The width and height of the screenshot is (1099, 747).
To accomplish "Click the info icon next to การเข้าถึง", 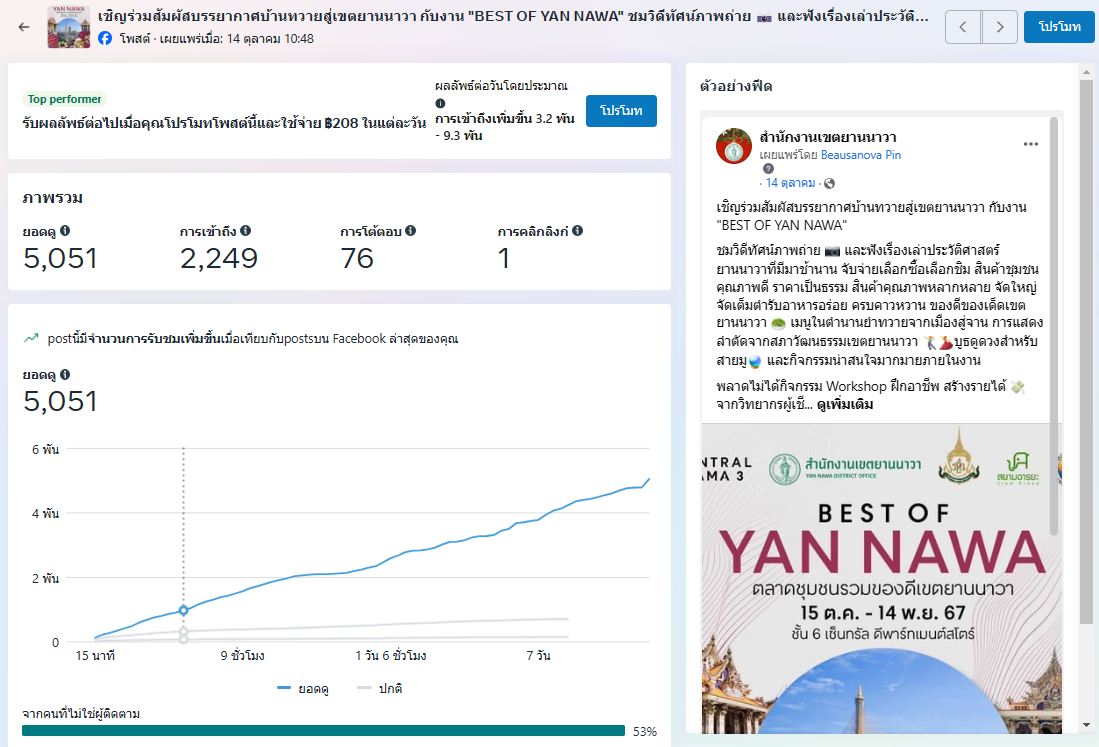I will 246,231.
